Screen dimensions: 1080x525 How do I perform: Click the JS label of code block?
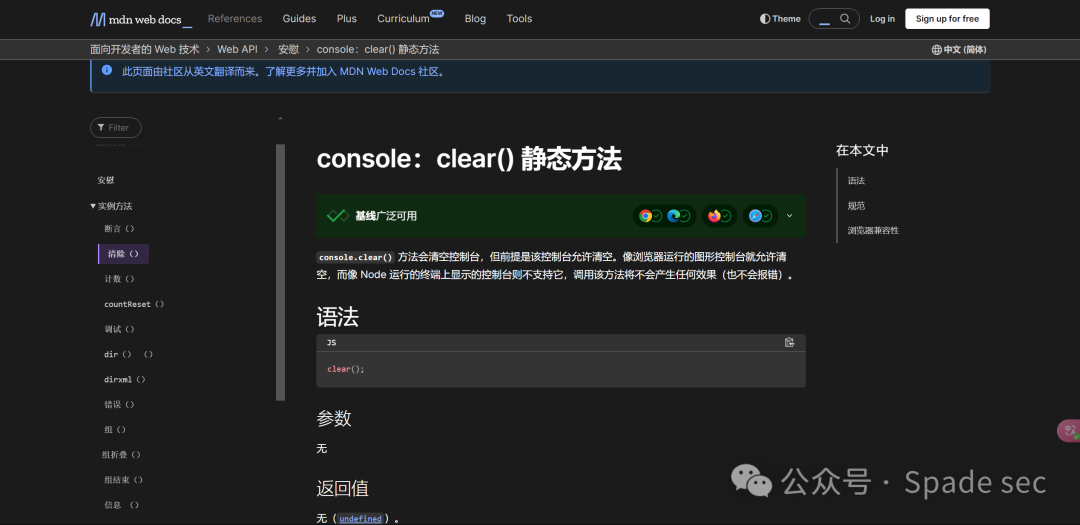331,342
